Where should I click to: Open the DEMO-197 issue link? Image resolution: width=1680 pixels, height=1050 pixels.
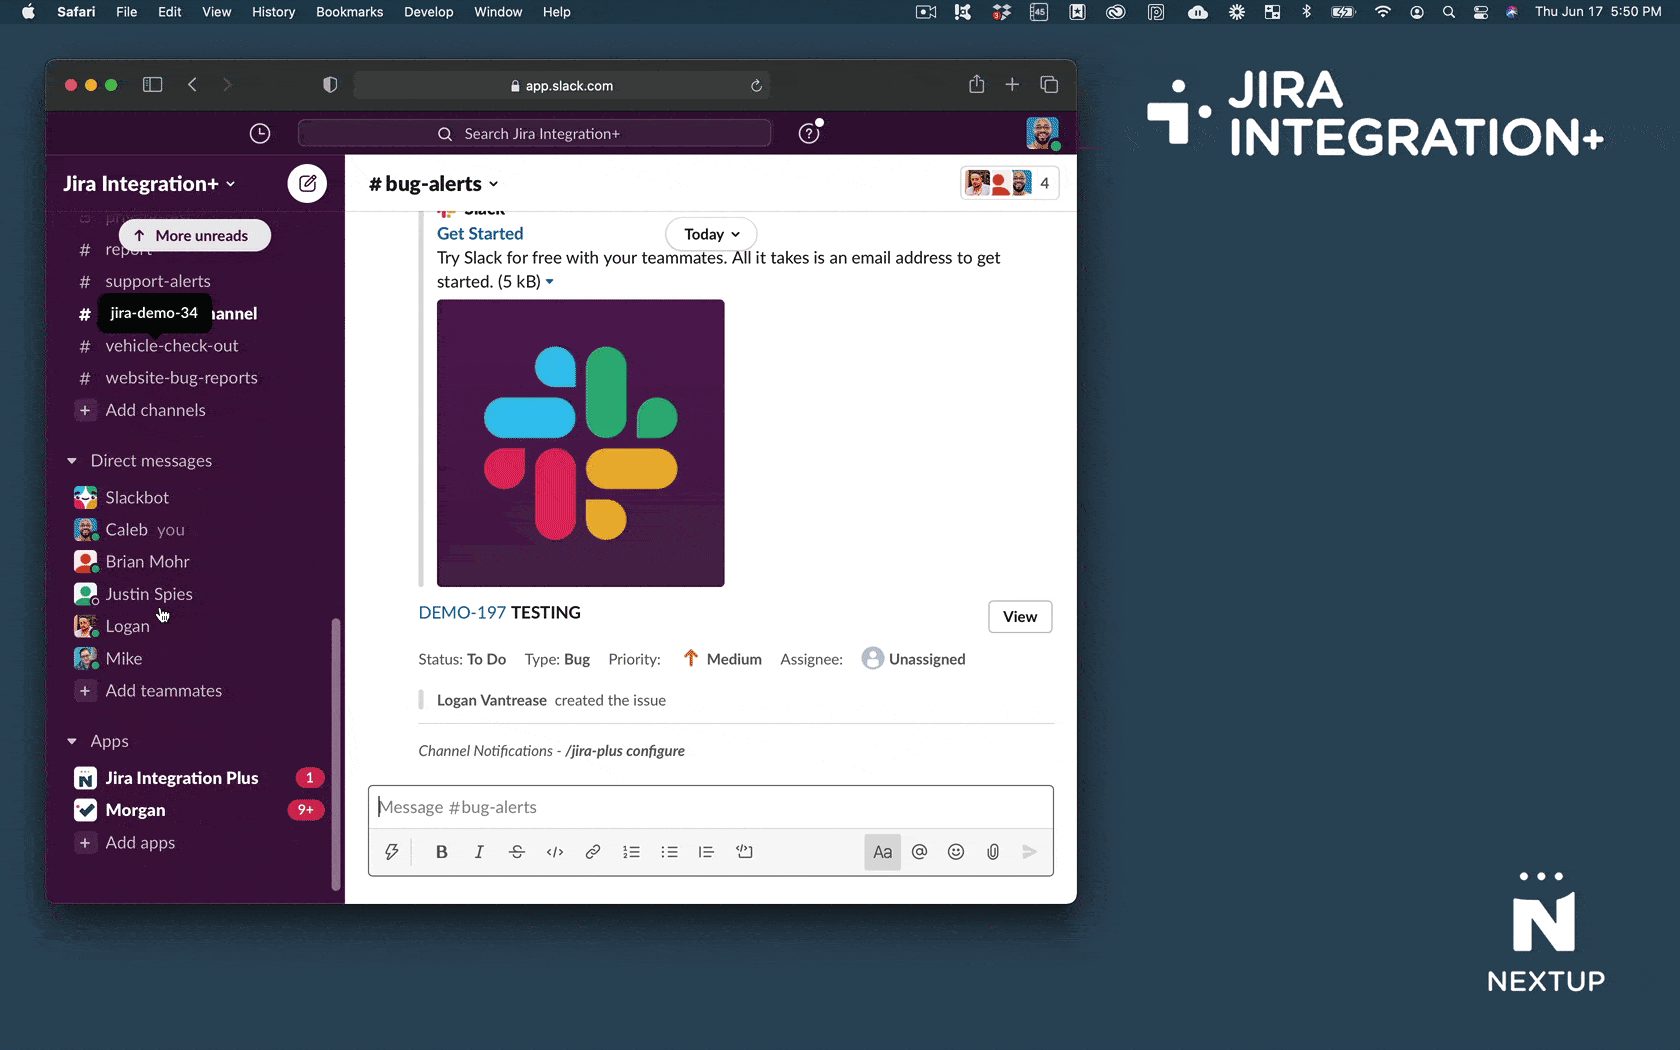tap(462, 612)
